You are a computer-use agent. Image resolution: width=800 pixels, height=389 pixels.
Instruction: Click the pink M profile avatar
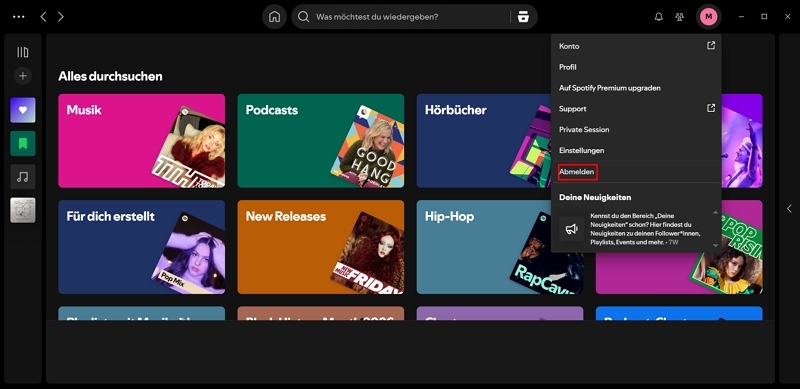click(x=708, y=17)
